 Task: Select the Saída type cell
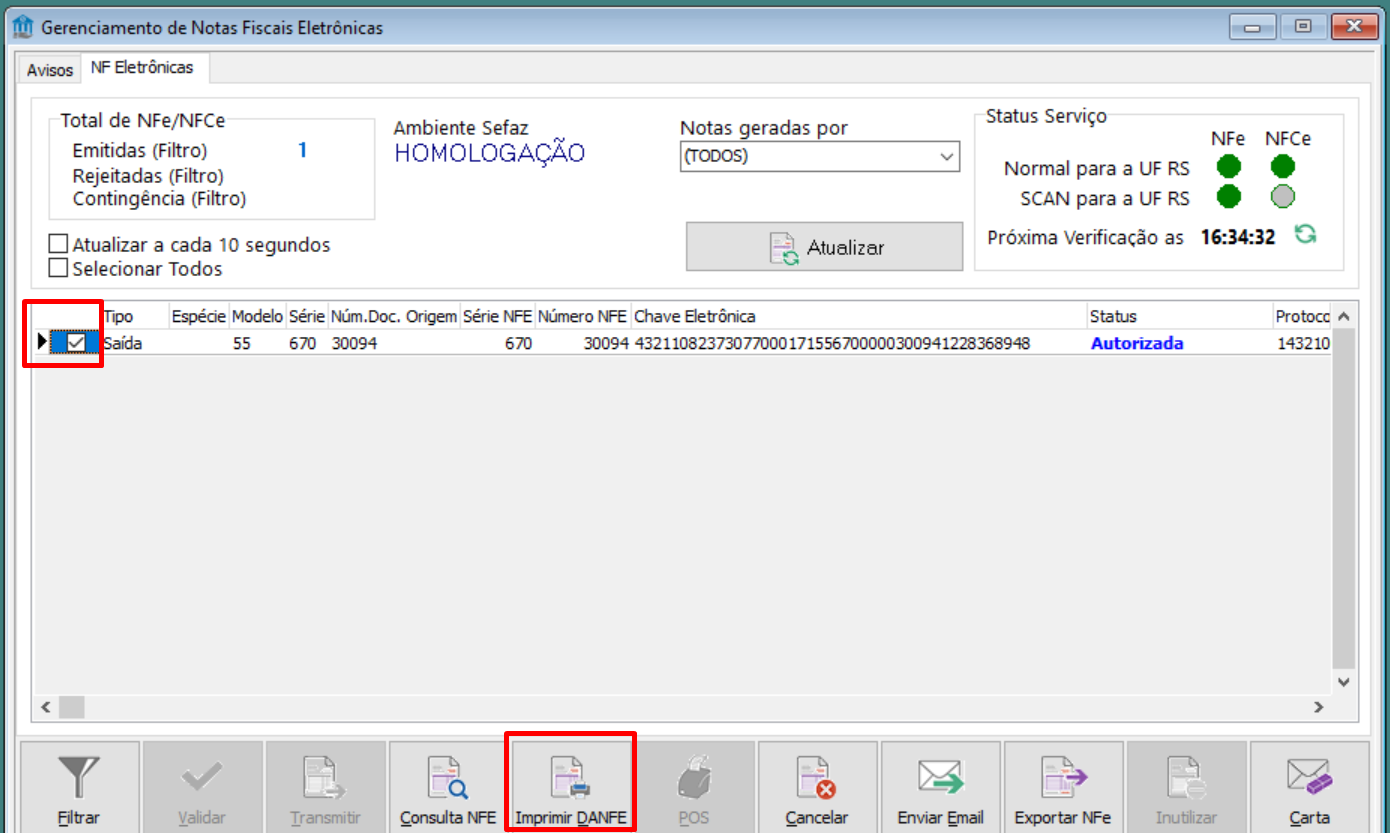pyautogui.click(x=135, y=343)
